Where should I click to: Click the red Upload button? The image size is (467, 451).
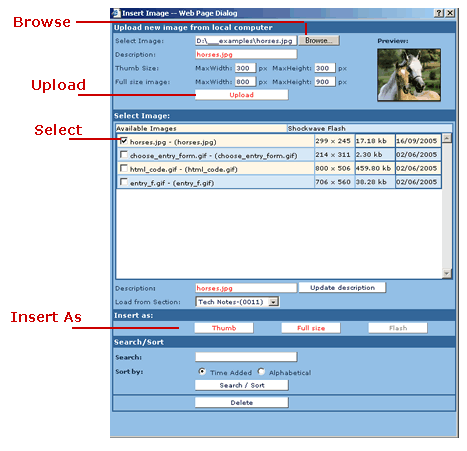[x=241, y=95]
